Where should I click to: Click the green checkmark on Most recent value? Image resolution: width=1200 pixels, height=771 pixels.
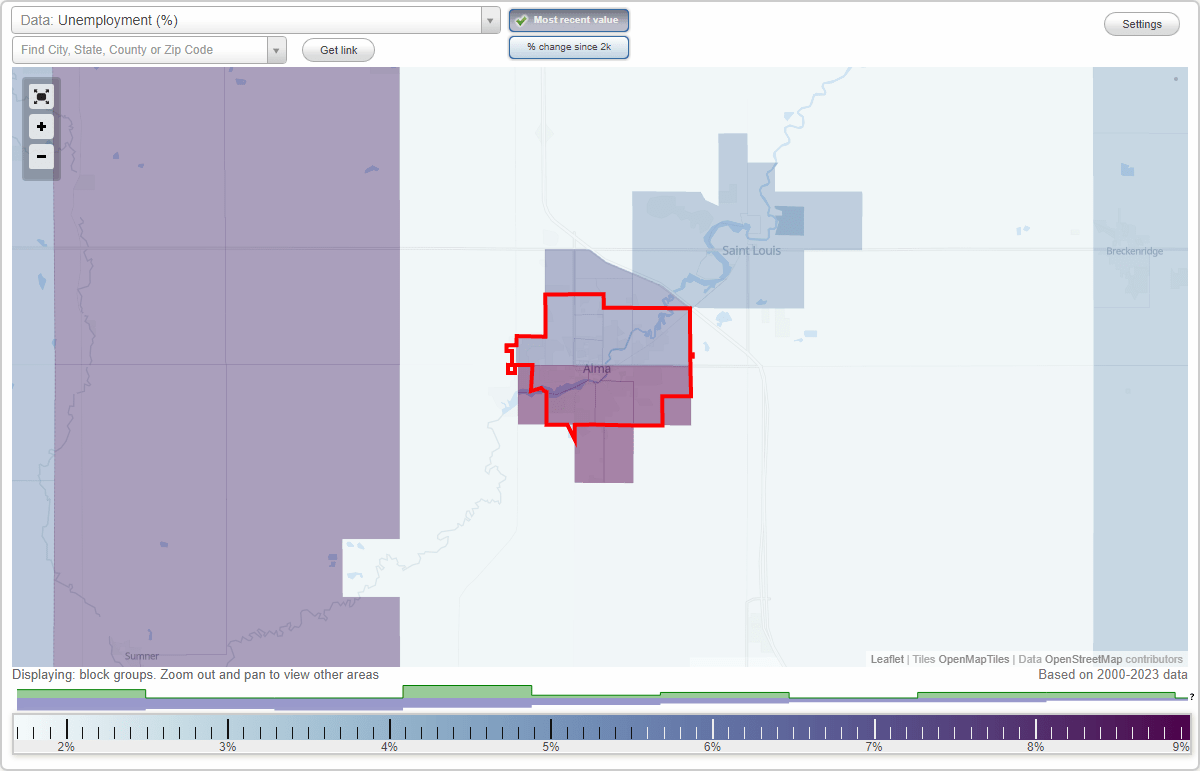tap(521, 19)
